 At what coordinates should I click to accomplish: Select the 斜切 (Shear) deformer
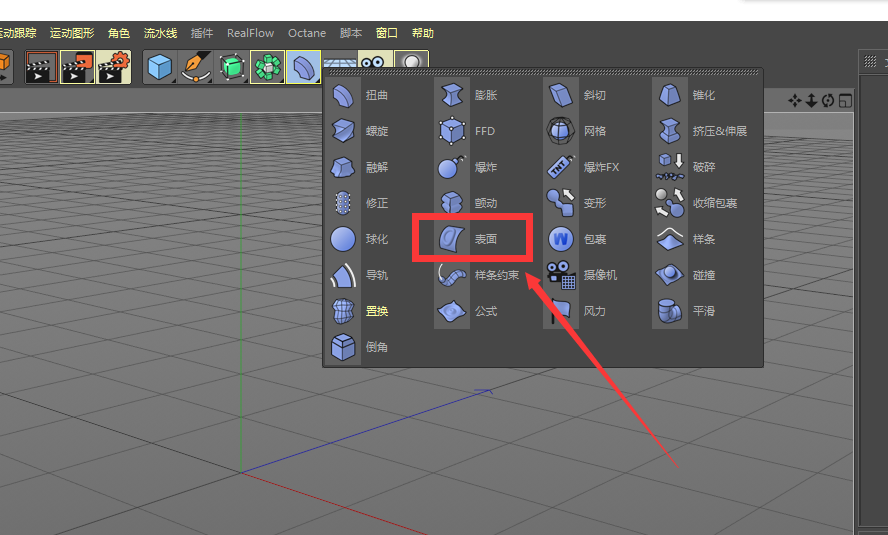[577, 95]
